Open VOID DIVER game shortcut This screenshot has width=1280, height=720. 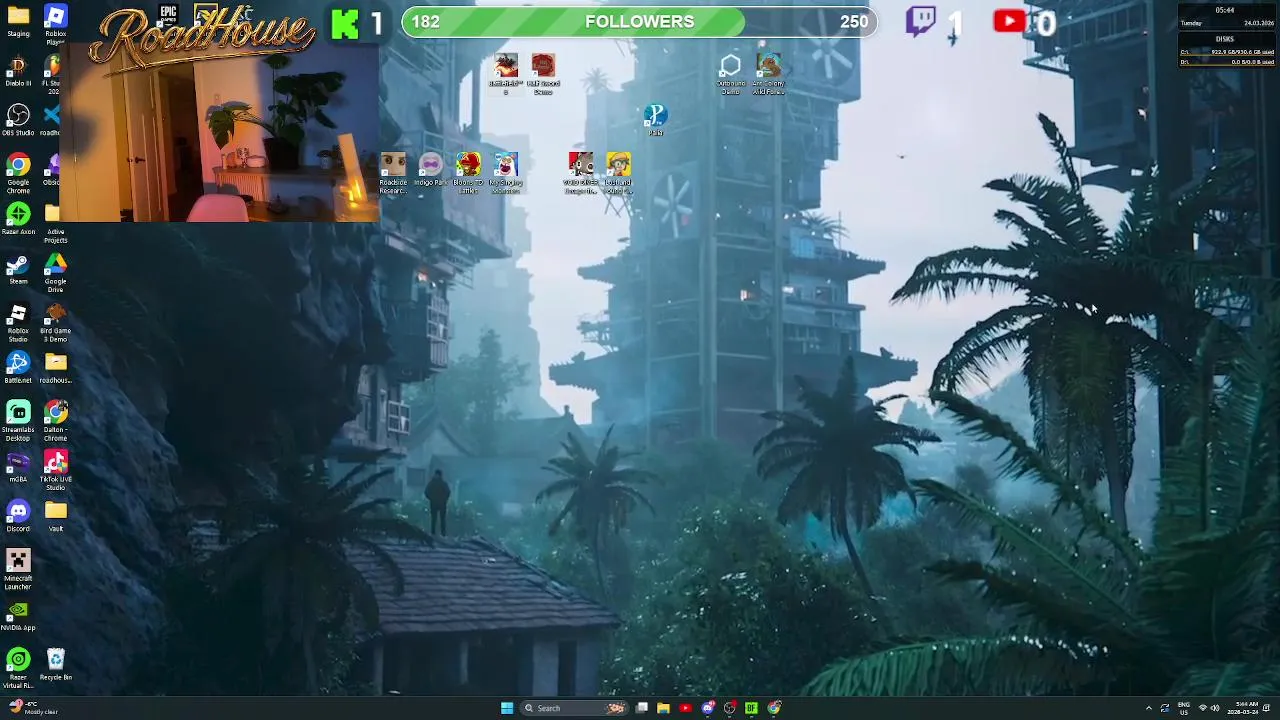point(580,173)
